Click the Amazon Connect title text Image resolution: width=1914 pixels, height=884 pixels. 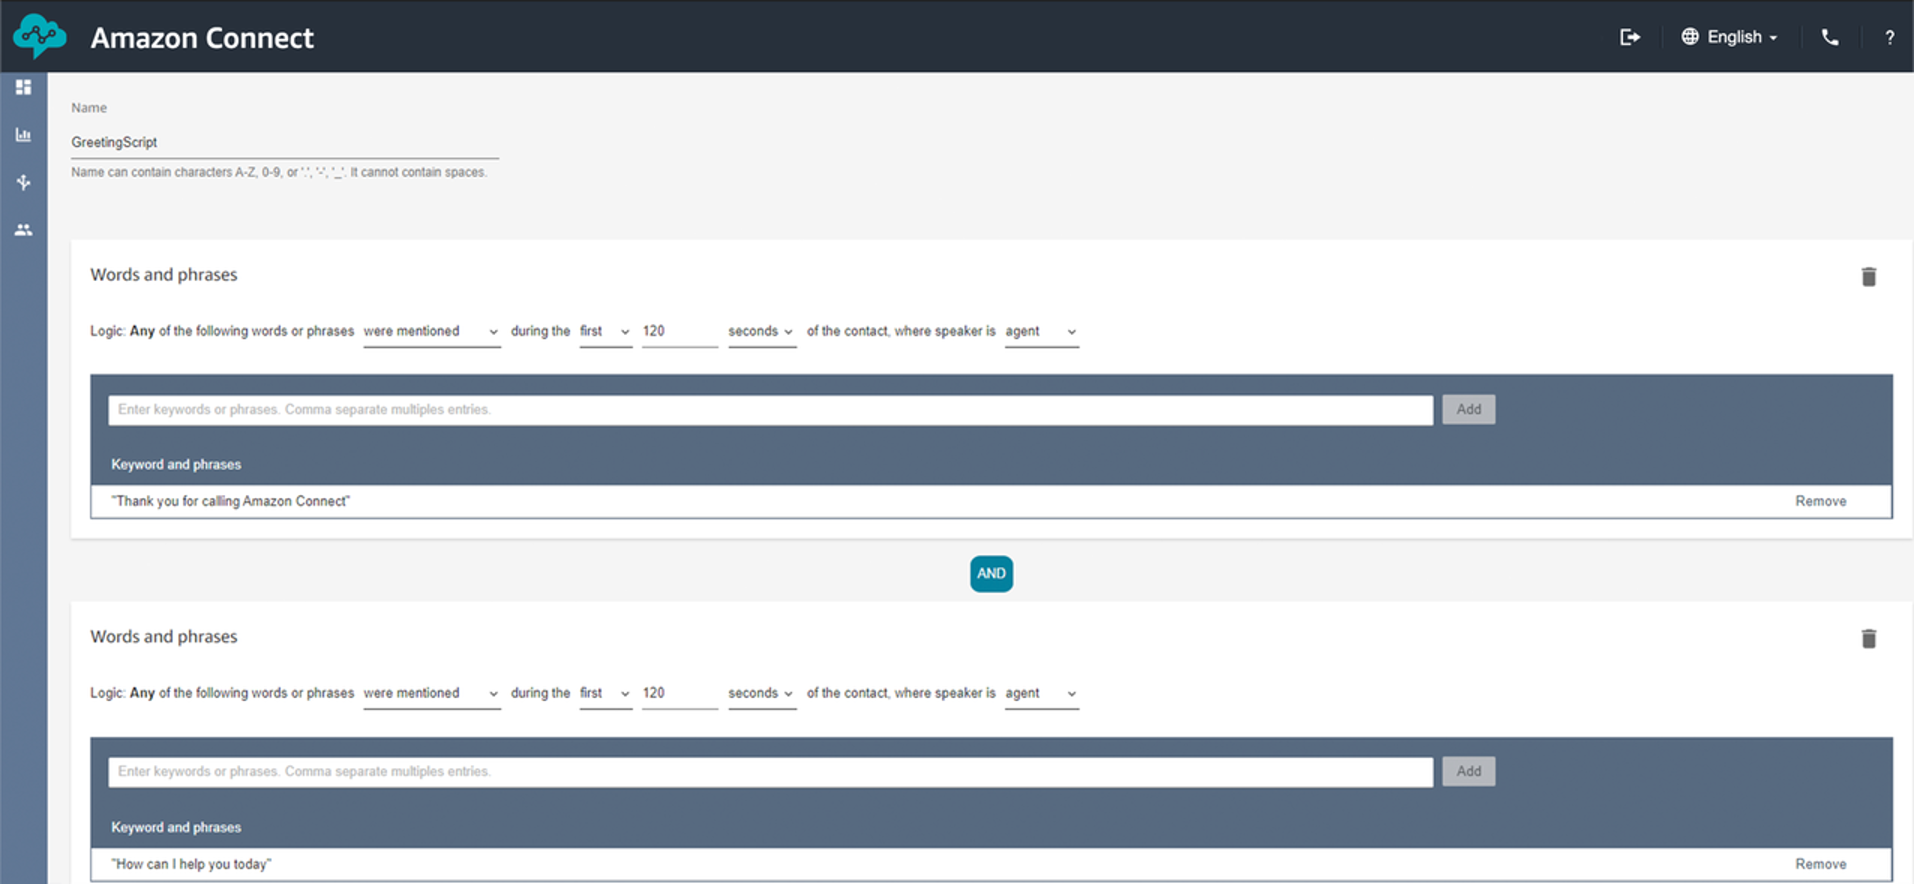pos(202,38)
